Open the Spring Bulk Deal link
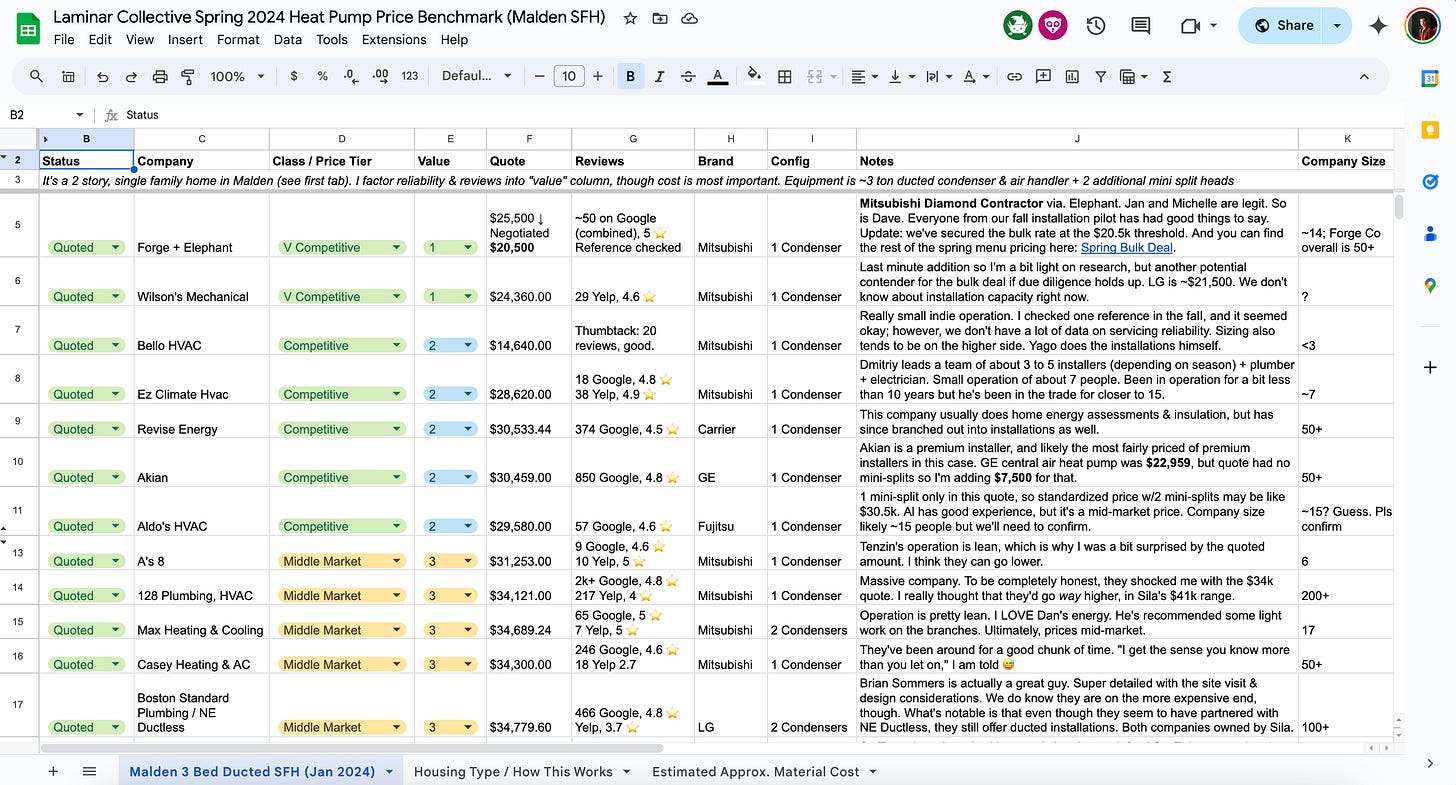Image resolution: width=1456 pixels, height=785 pixels. [x=1127, y=247]
